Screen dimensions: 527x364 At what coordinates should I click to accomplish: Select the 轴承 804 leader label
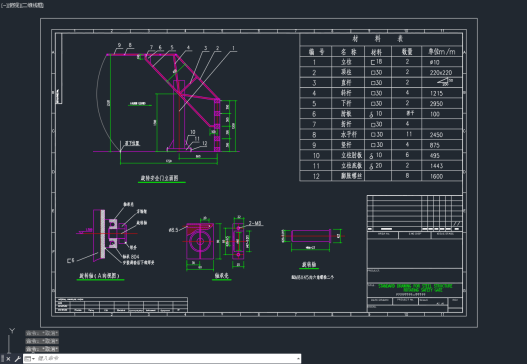(131, 257)
